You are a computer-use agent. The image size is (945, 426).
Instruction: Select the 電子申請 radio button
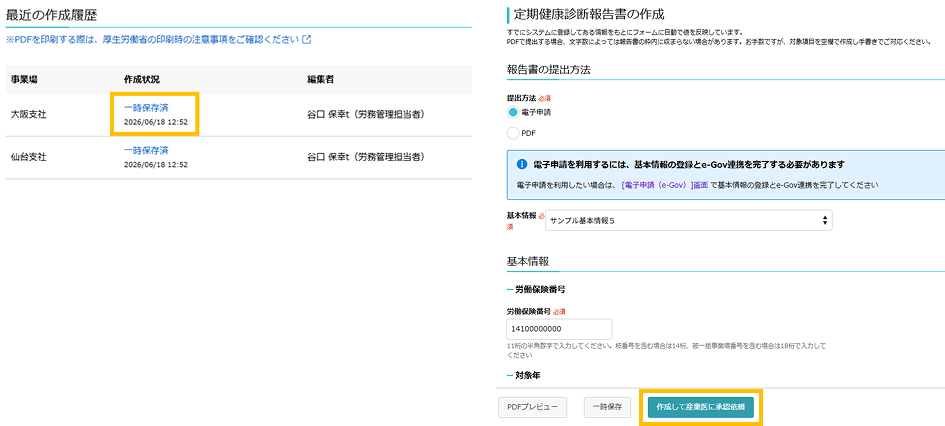coord(513,112)
